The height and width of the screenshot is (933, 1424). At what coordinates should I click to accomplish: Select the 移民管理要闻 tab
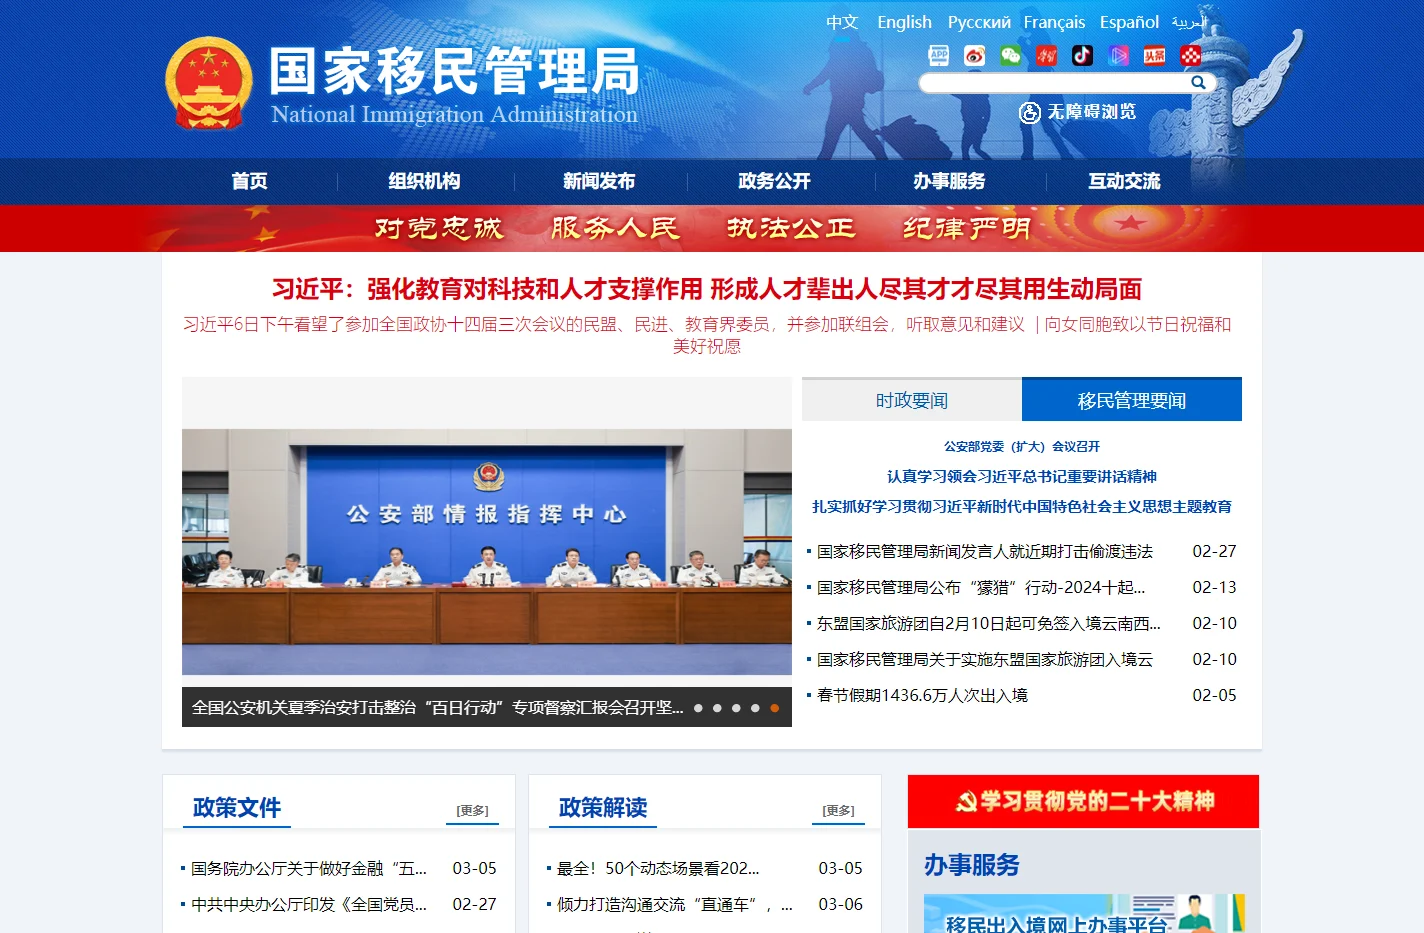click(1132, 400)
